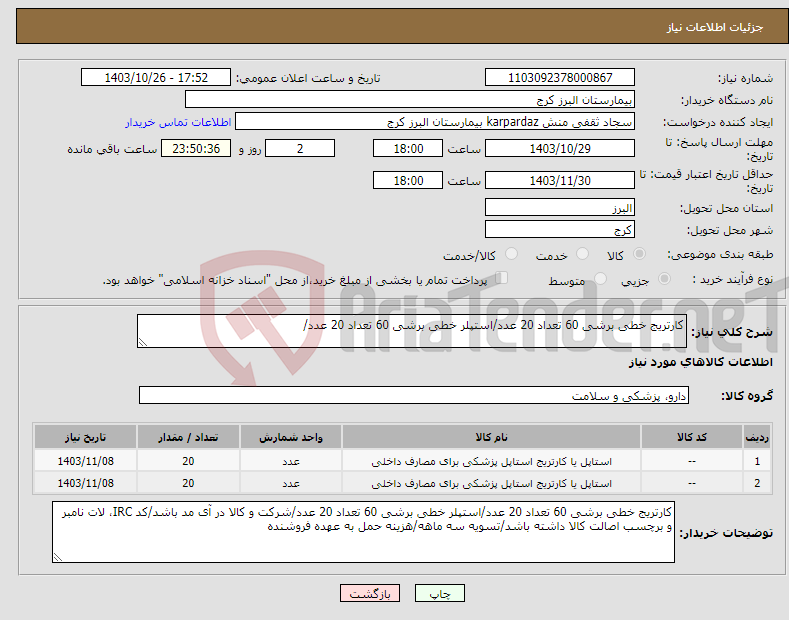Click row 1 need date 1403/11/08
Image resolution: width=789 pixels, height=620 pixels.
click(x=85, y=461)
